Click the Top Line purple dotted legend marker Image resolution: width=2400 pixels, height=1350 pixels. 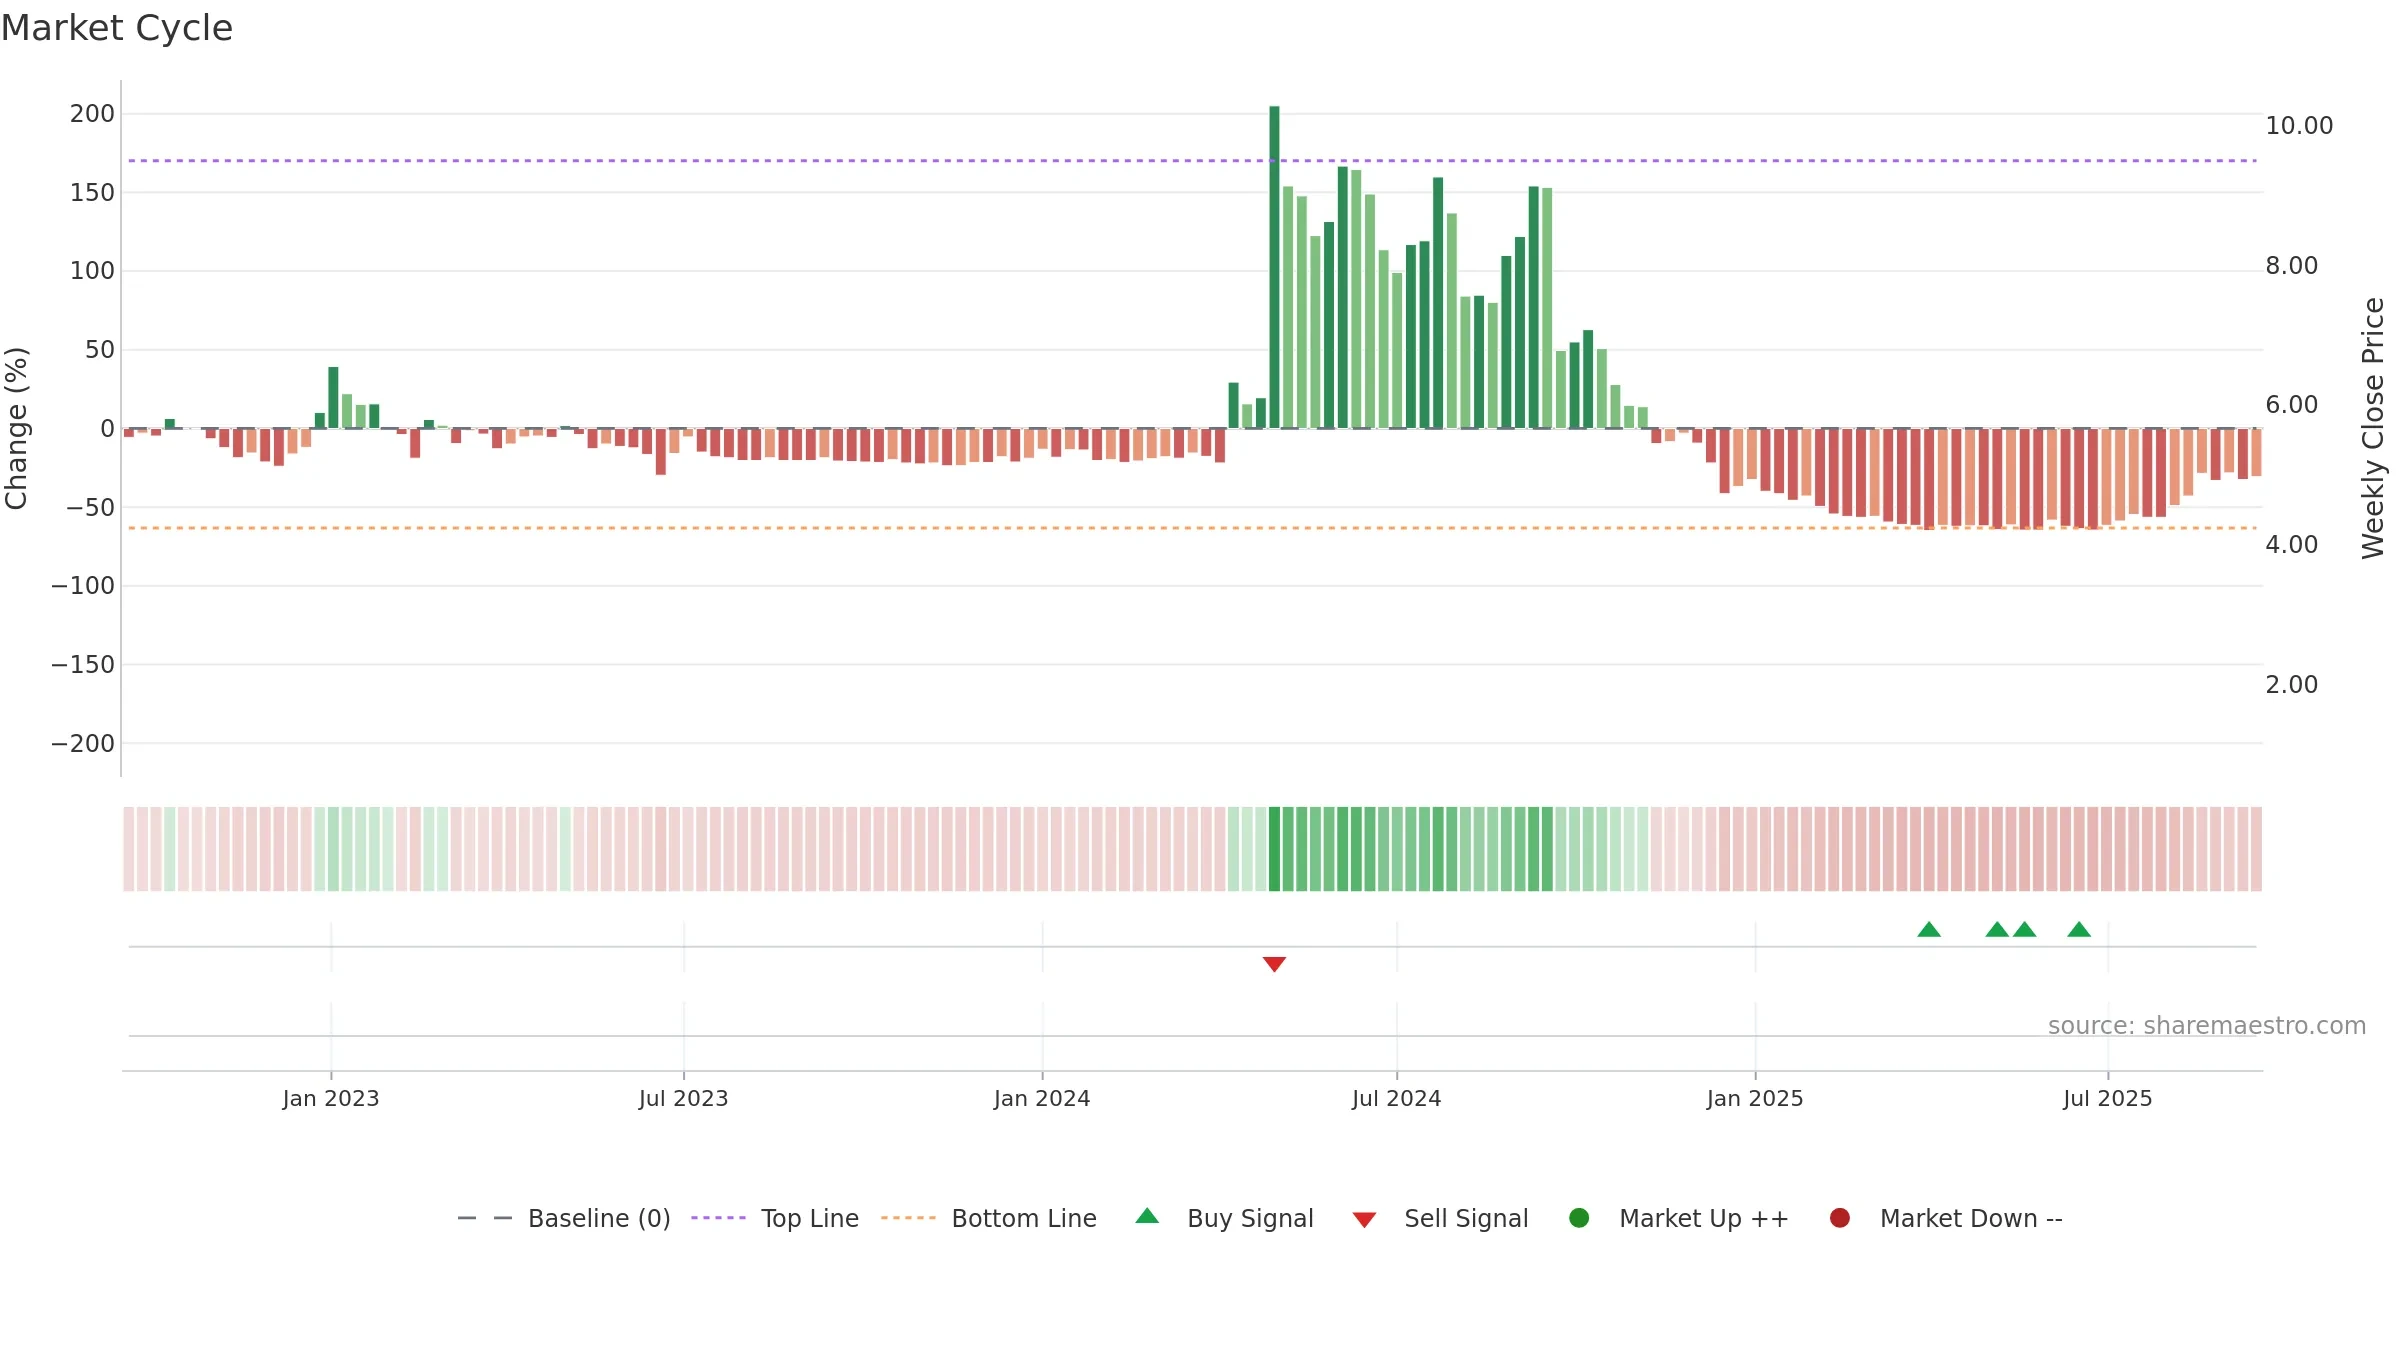coord(718,1218)
